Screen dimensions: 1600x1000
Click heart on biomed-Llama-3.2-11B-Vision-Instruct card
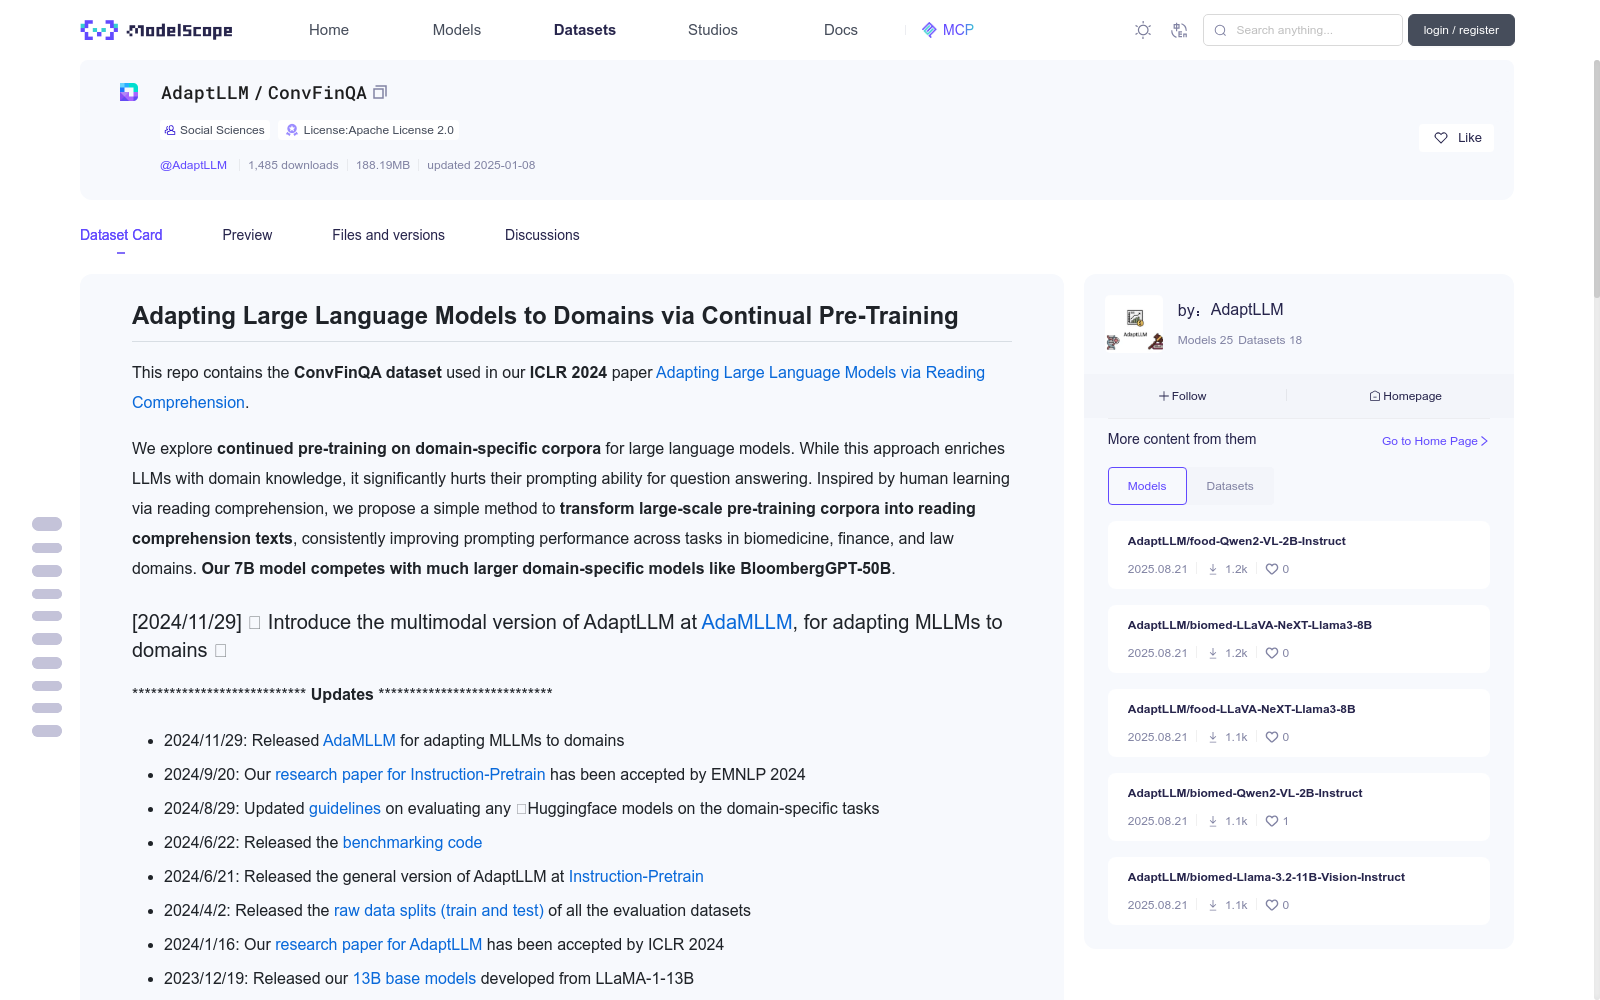pyautogui.click(x=1272, y=905)
